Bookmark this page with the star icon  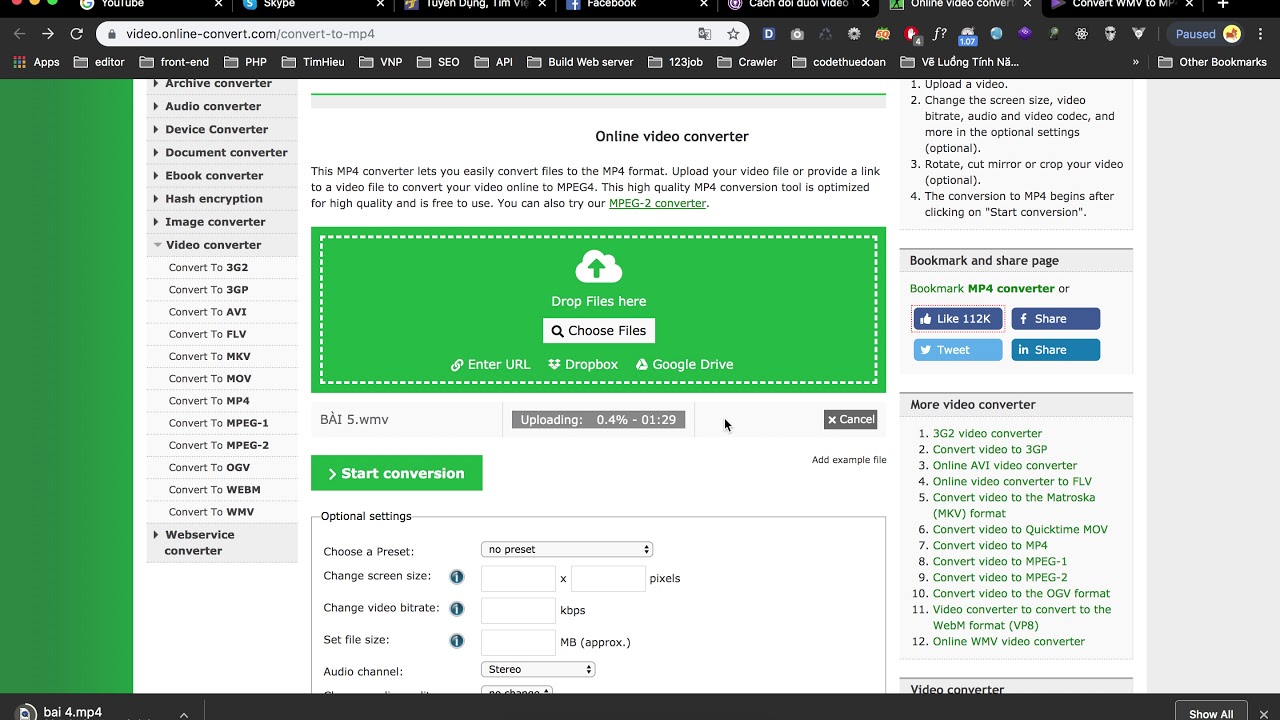733,34
